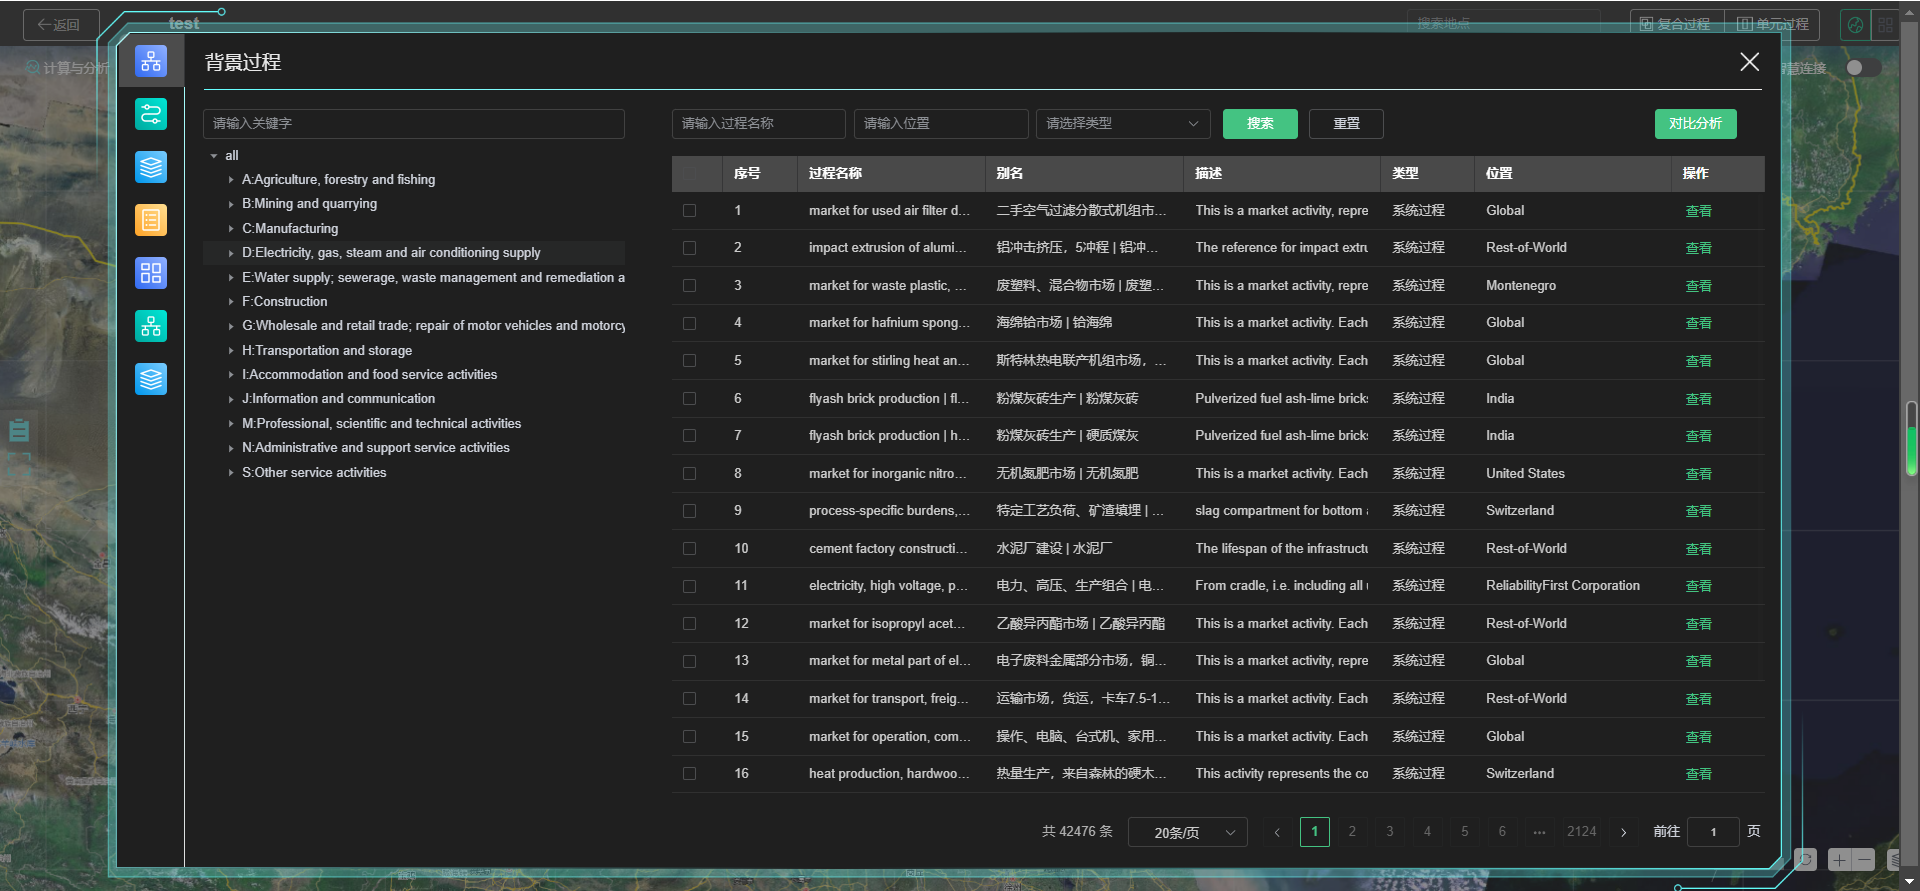
Task: Select I:Accommodation and food service activities
Action: (x=369, y=375)
